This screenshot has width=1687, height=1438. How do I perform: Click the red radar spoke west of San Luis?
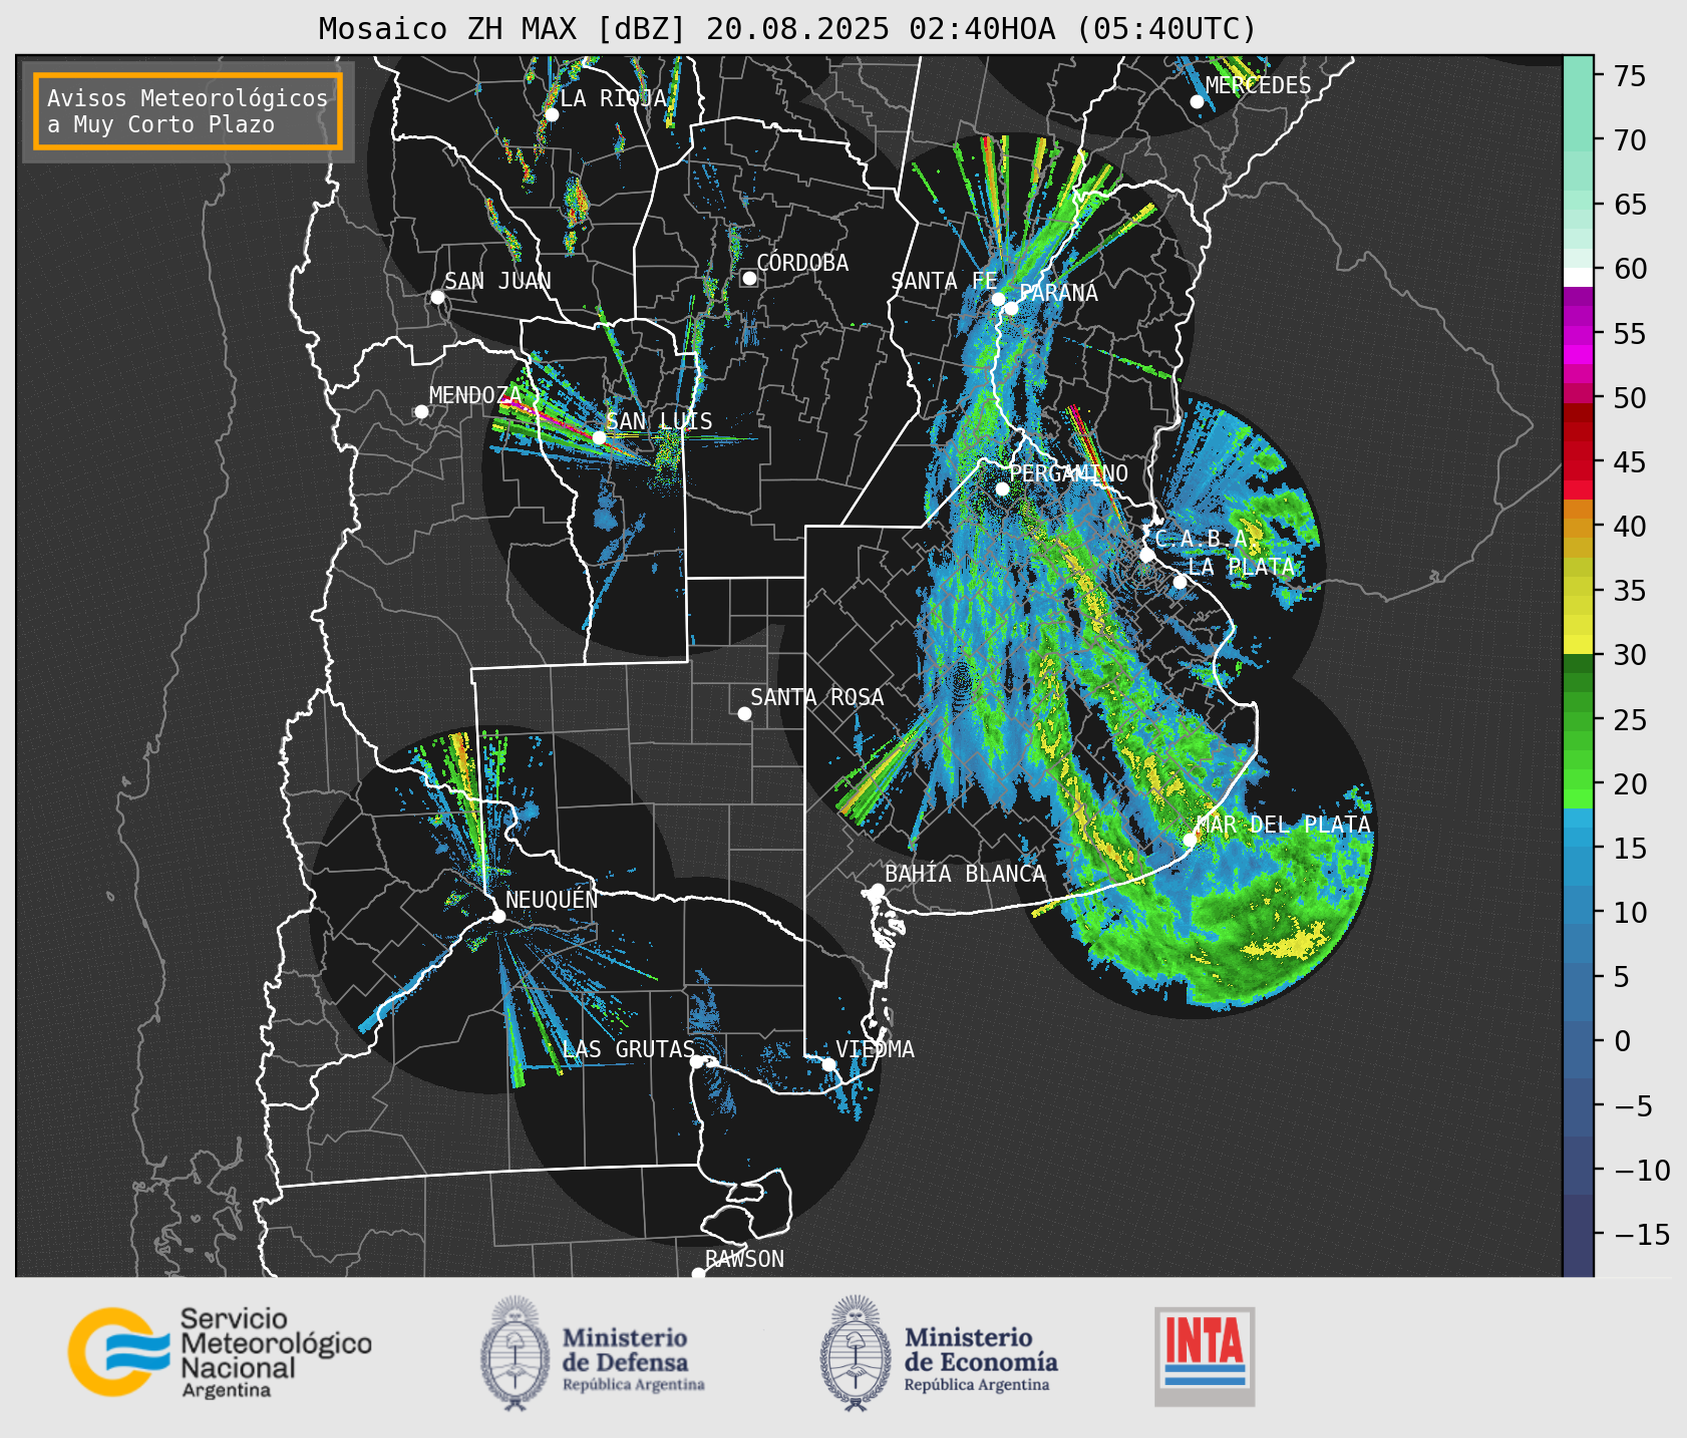(548, 419)
